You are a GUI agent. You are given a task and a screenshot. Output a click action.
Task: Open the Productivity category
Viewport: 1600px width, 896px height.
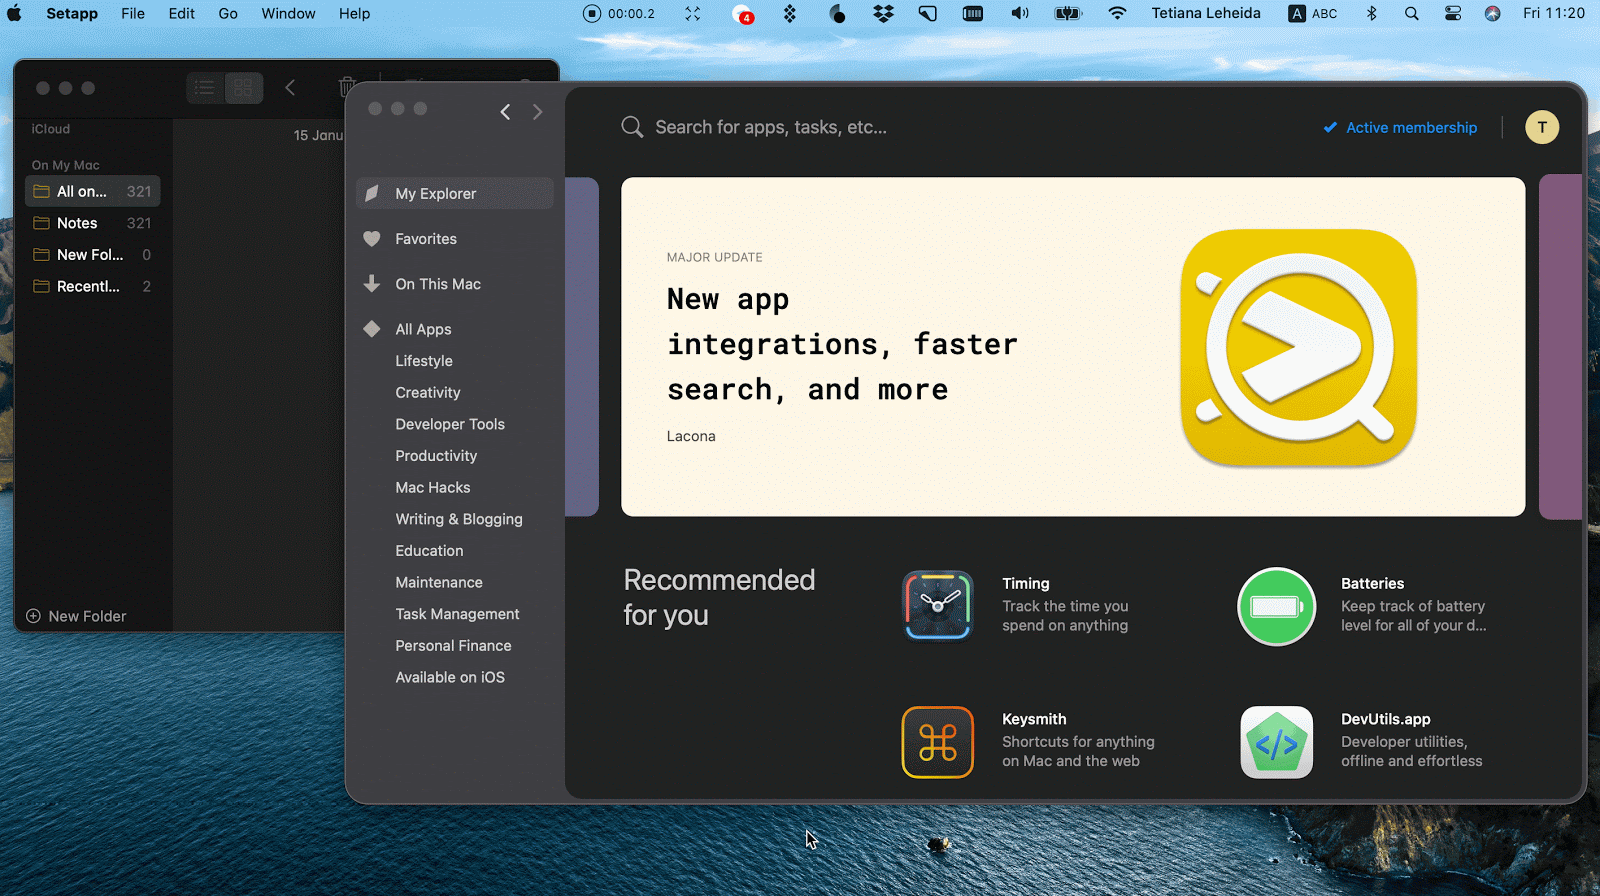(436, 456)
